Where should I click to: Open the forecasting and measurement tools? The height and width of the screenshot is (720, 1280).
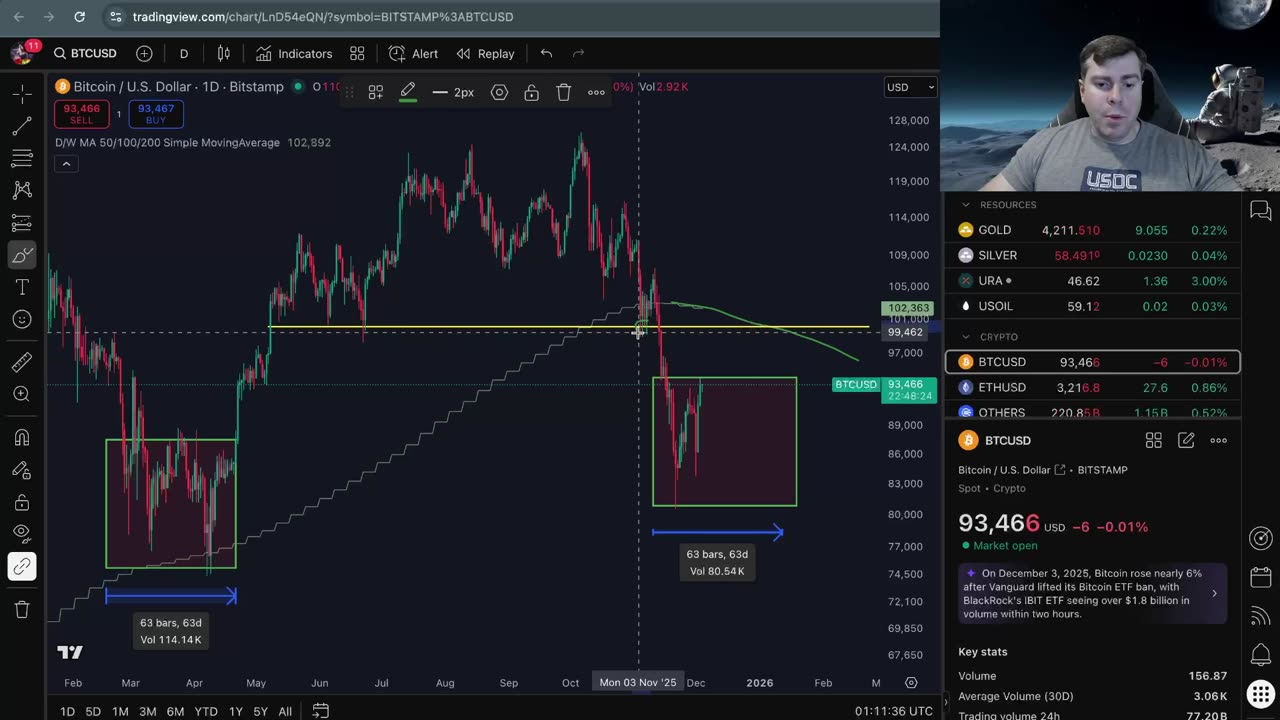21,222
